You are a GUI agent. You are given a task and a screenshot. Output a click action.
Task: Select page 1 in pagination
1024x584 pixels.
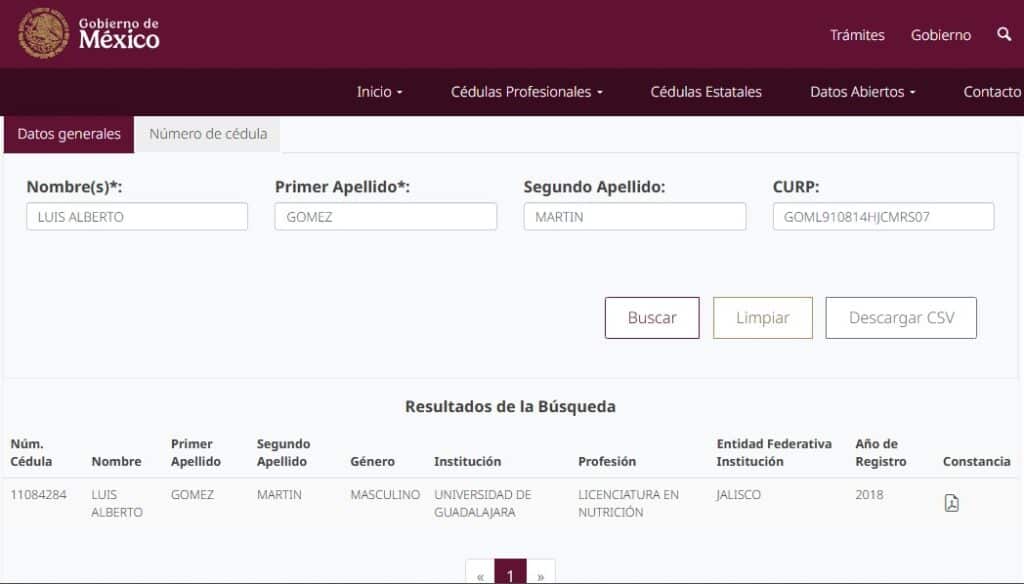click(510, 575)
